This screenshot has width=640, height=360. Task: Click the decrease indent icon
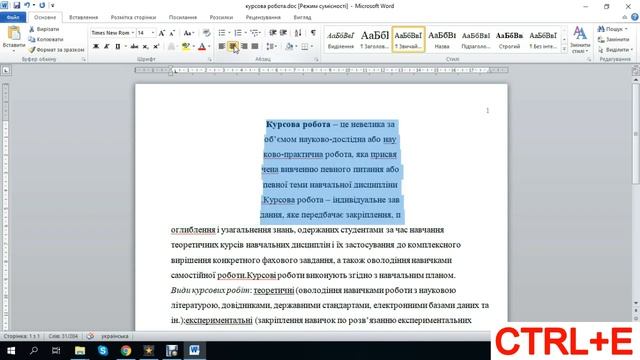pyautogui.click(x=273, y=33)
